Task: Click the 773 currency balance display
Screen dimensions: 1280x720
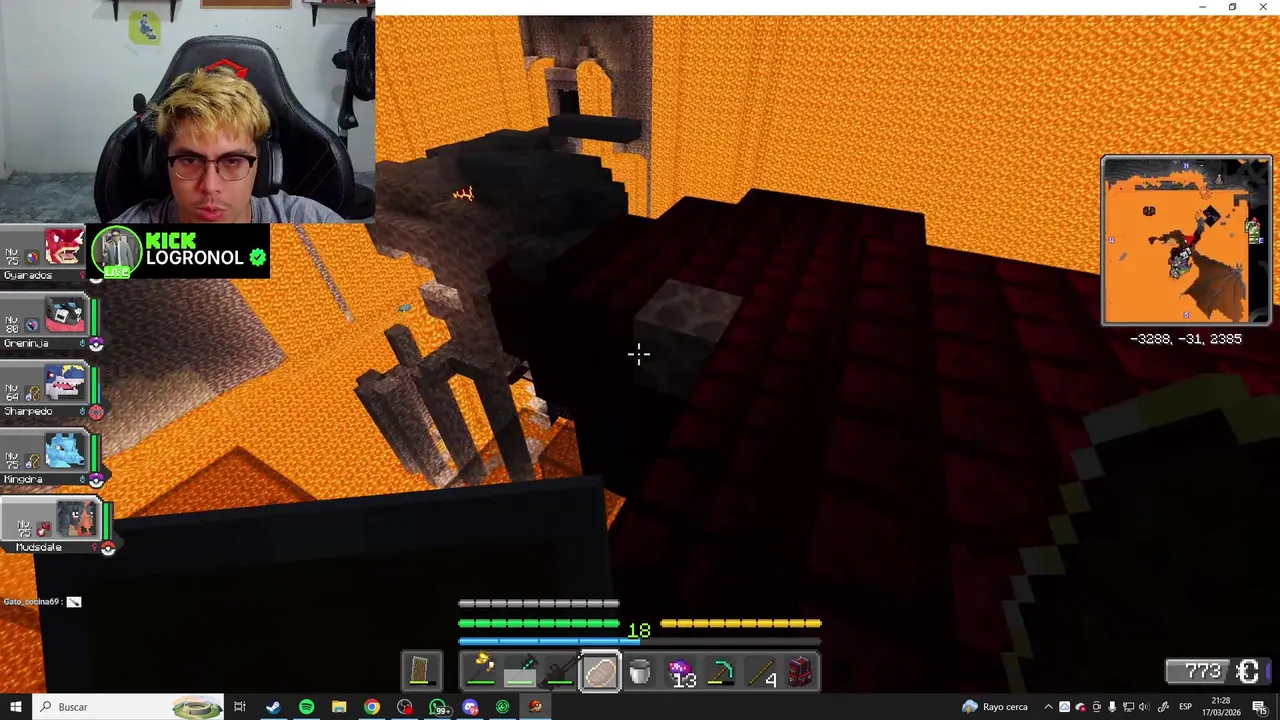Action: coord(1216,671)
